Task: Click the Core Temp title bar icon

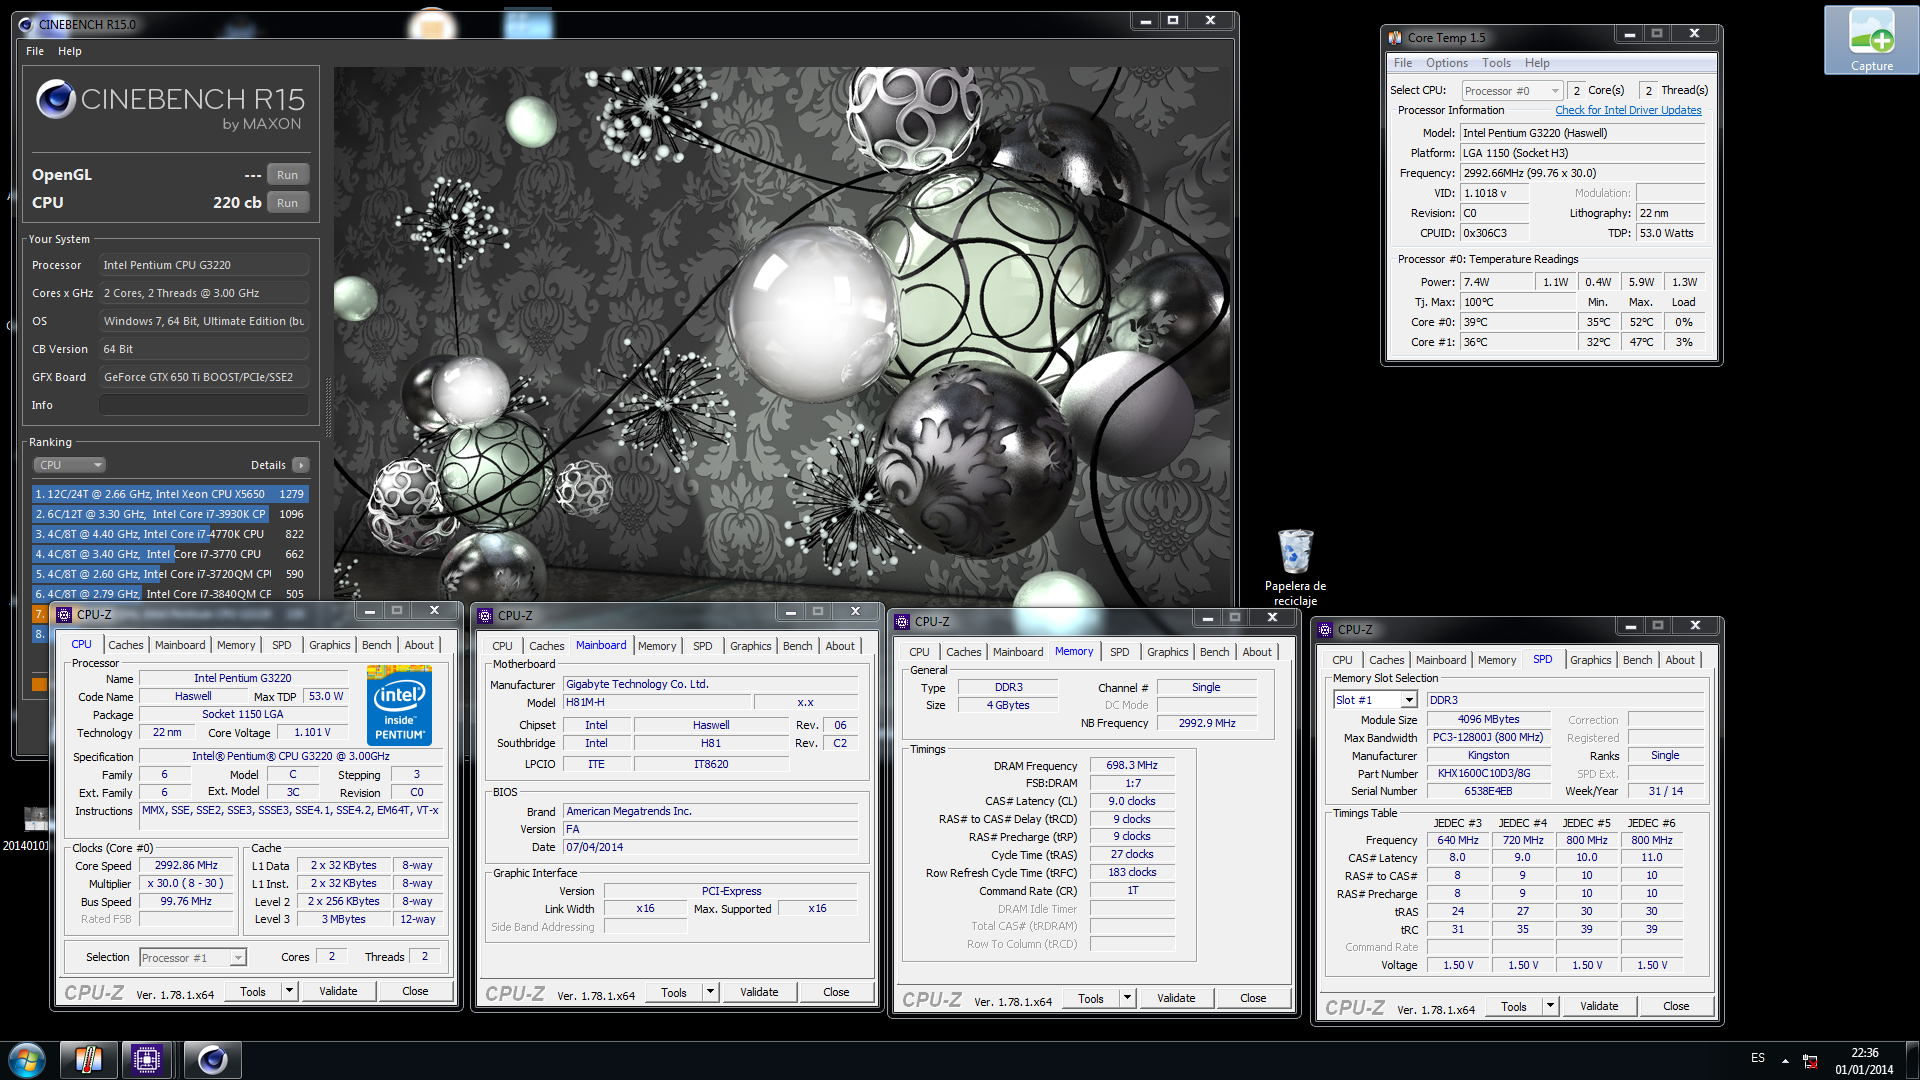Action: pos(1395,38)
